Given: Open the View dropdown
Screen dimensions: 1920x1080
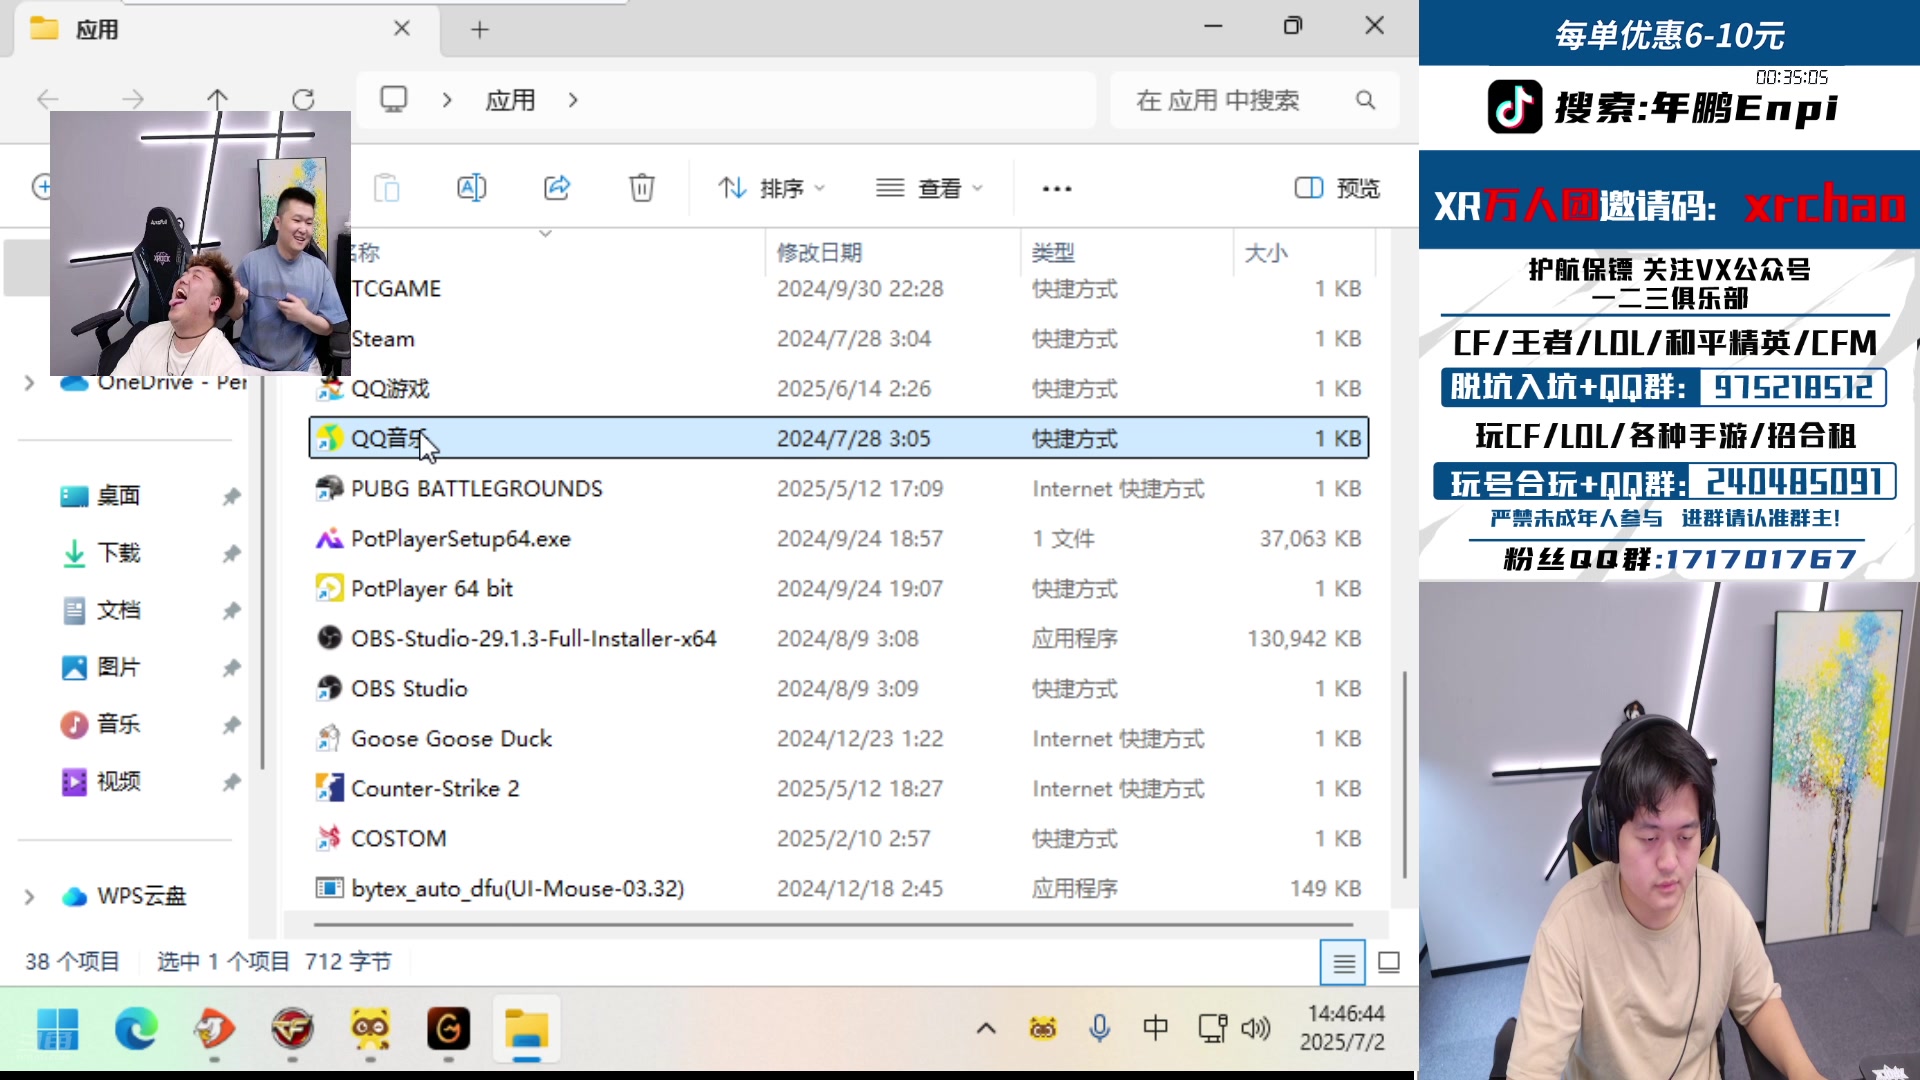Looking at the screenshot, I should [x=930, y=188].
